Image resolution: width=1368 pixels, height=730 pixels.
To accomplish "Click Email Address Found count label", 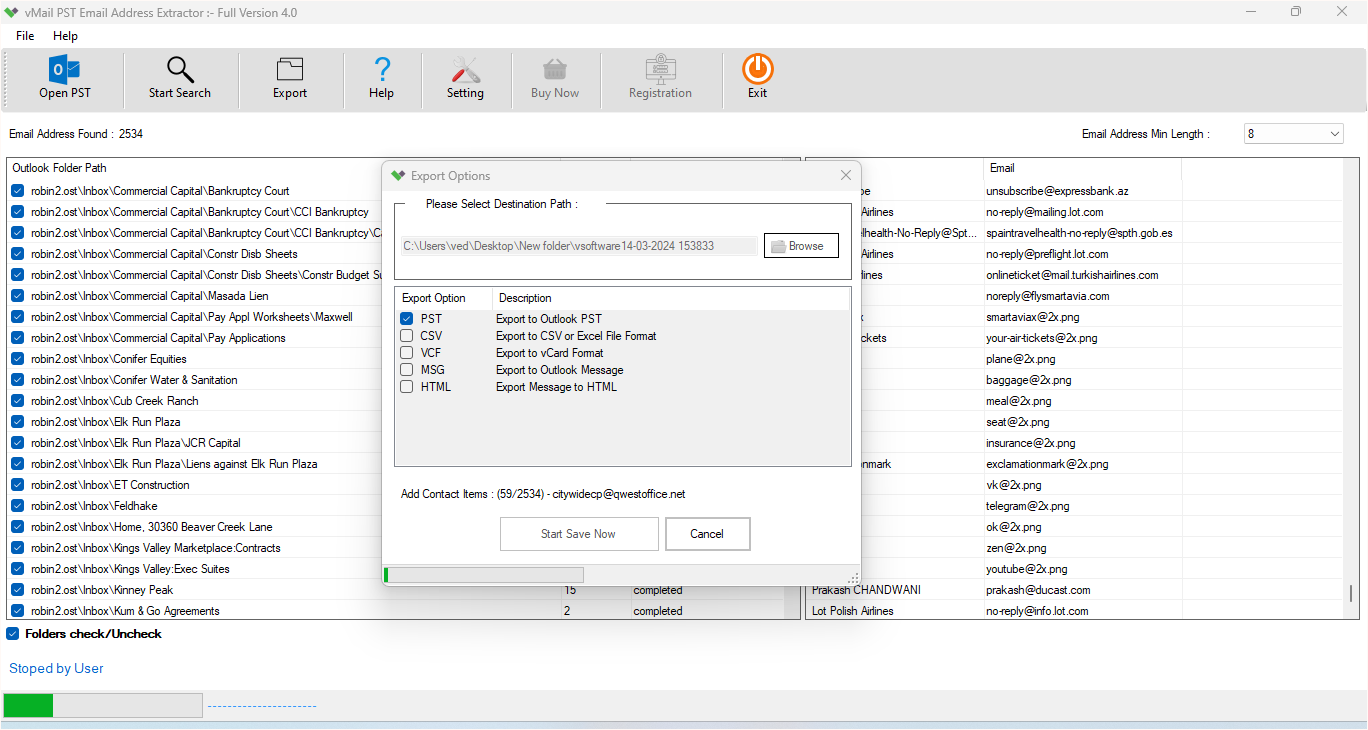I will click(76, 134).
